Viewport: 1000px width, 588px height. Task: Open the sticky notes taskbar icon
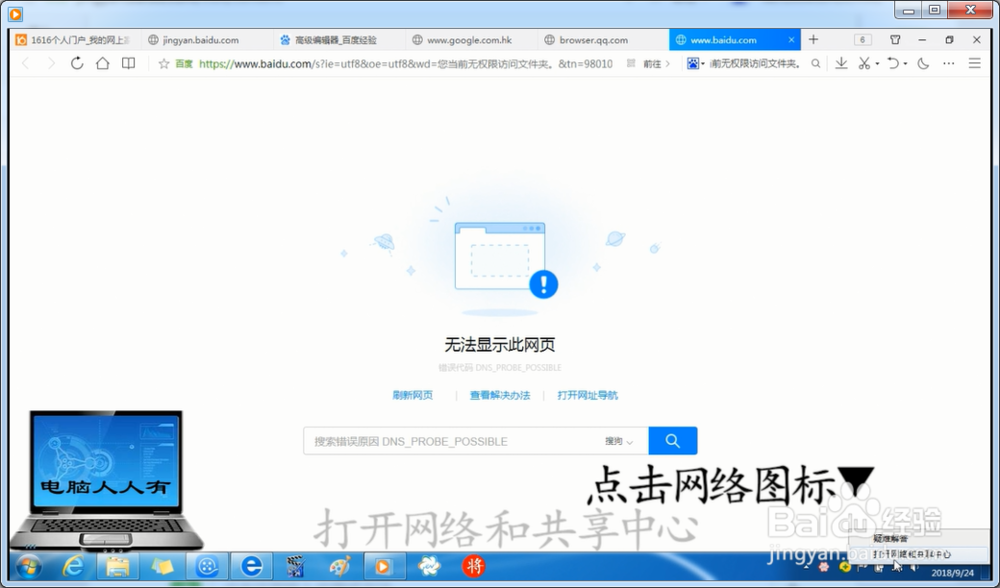coord(162,566)
